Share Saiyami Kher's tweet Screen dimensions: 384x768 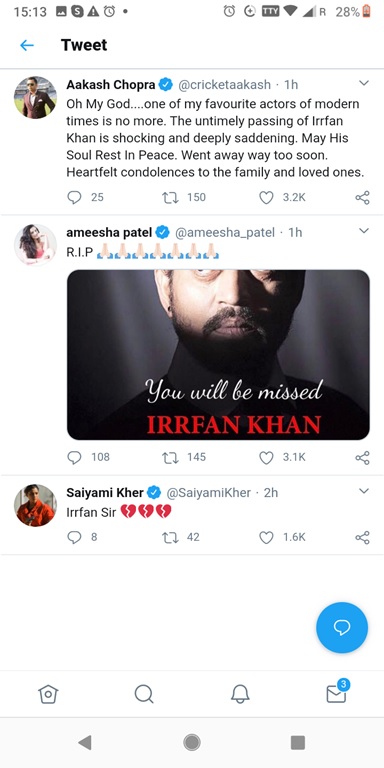coord(362,537)
